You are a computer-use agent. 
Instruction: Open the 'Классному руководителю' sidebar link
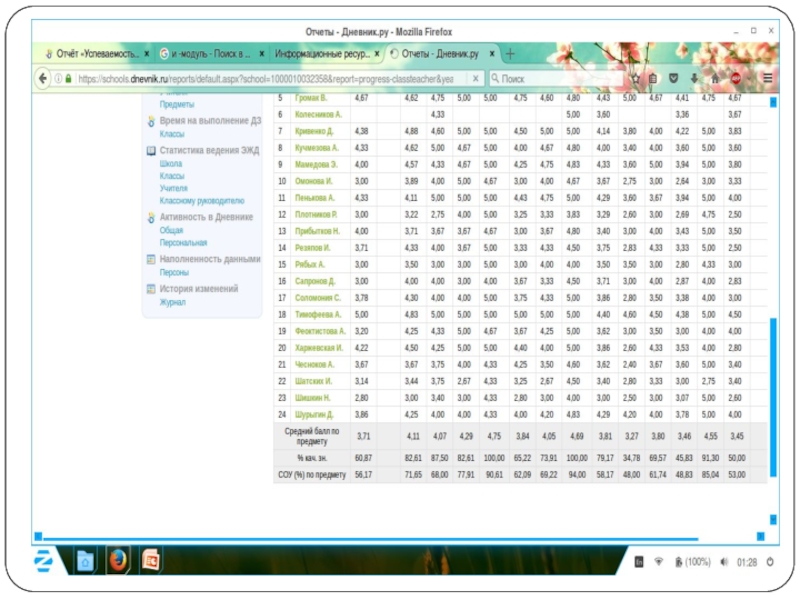pyautogui.click(x=201, y=200)
